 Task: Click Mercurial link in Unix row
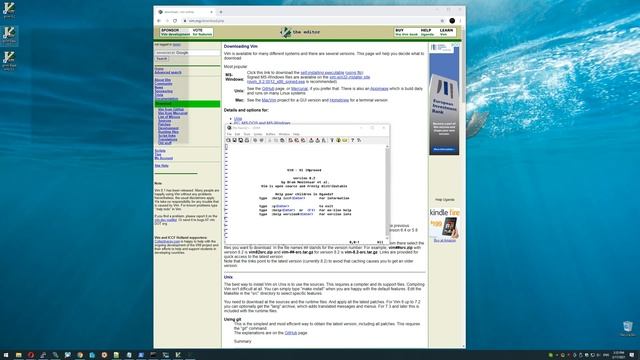(299, 89)
